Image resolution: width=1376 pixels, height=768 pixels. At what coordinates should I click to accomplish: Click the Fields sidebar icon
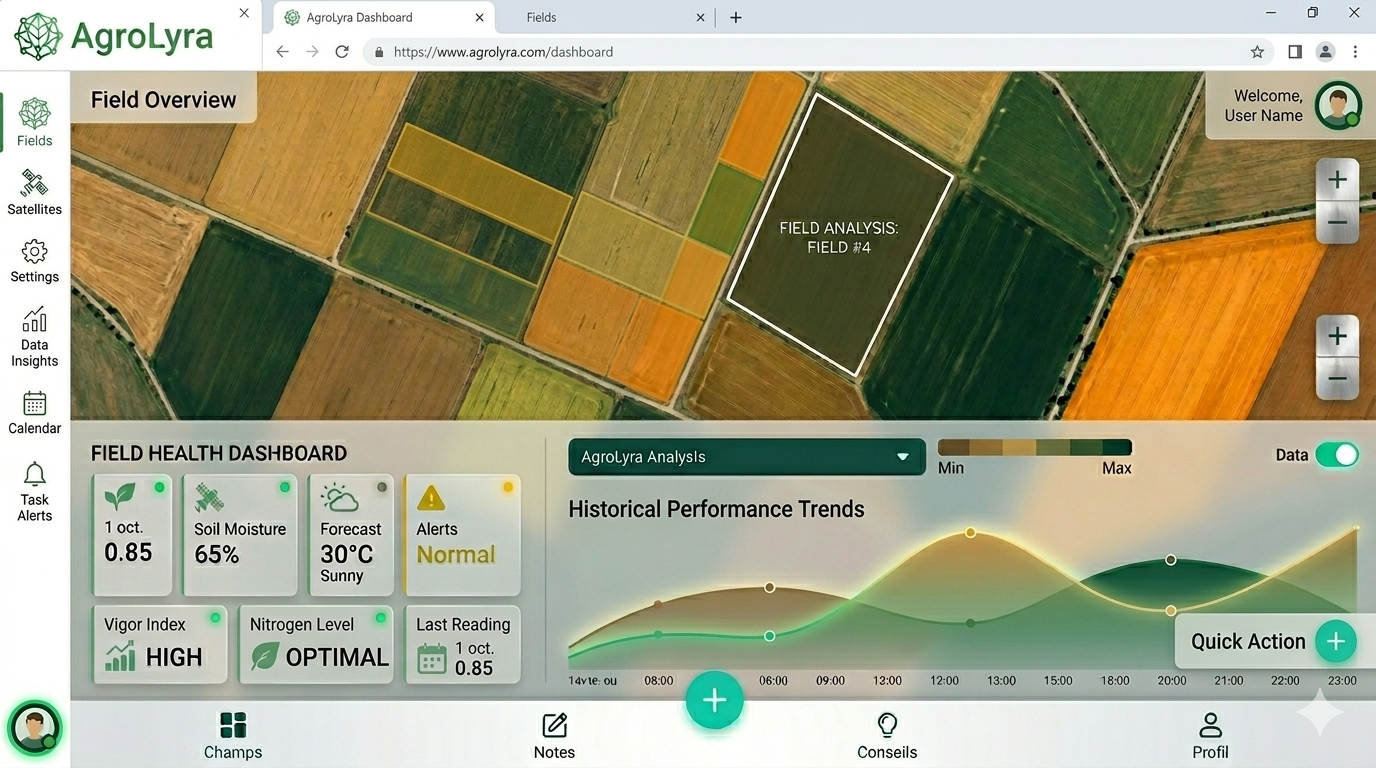(x=34, y=113)
